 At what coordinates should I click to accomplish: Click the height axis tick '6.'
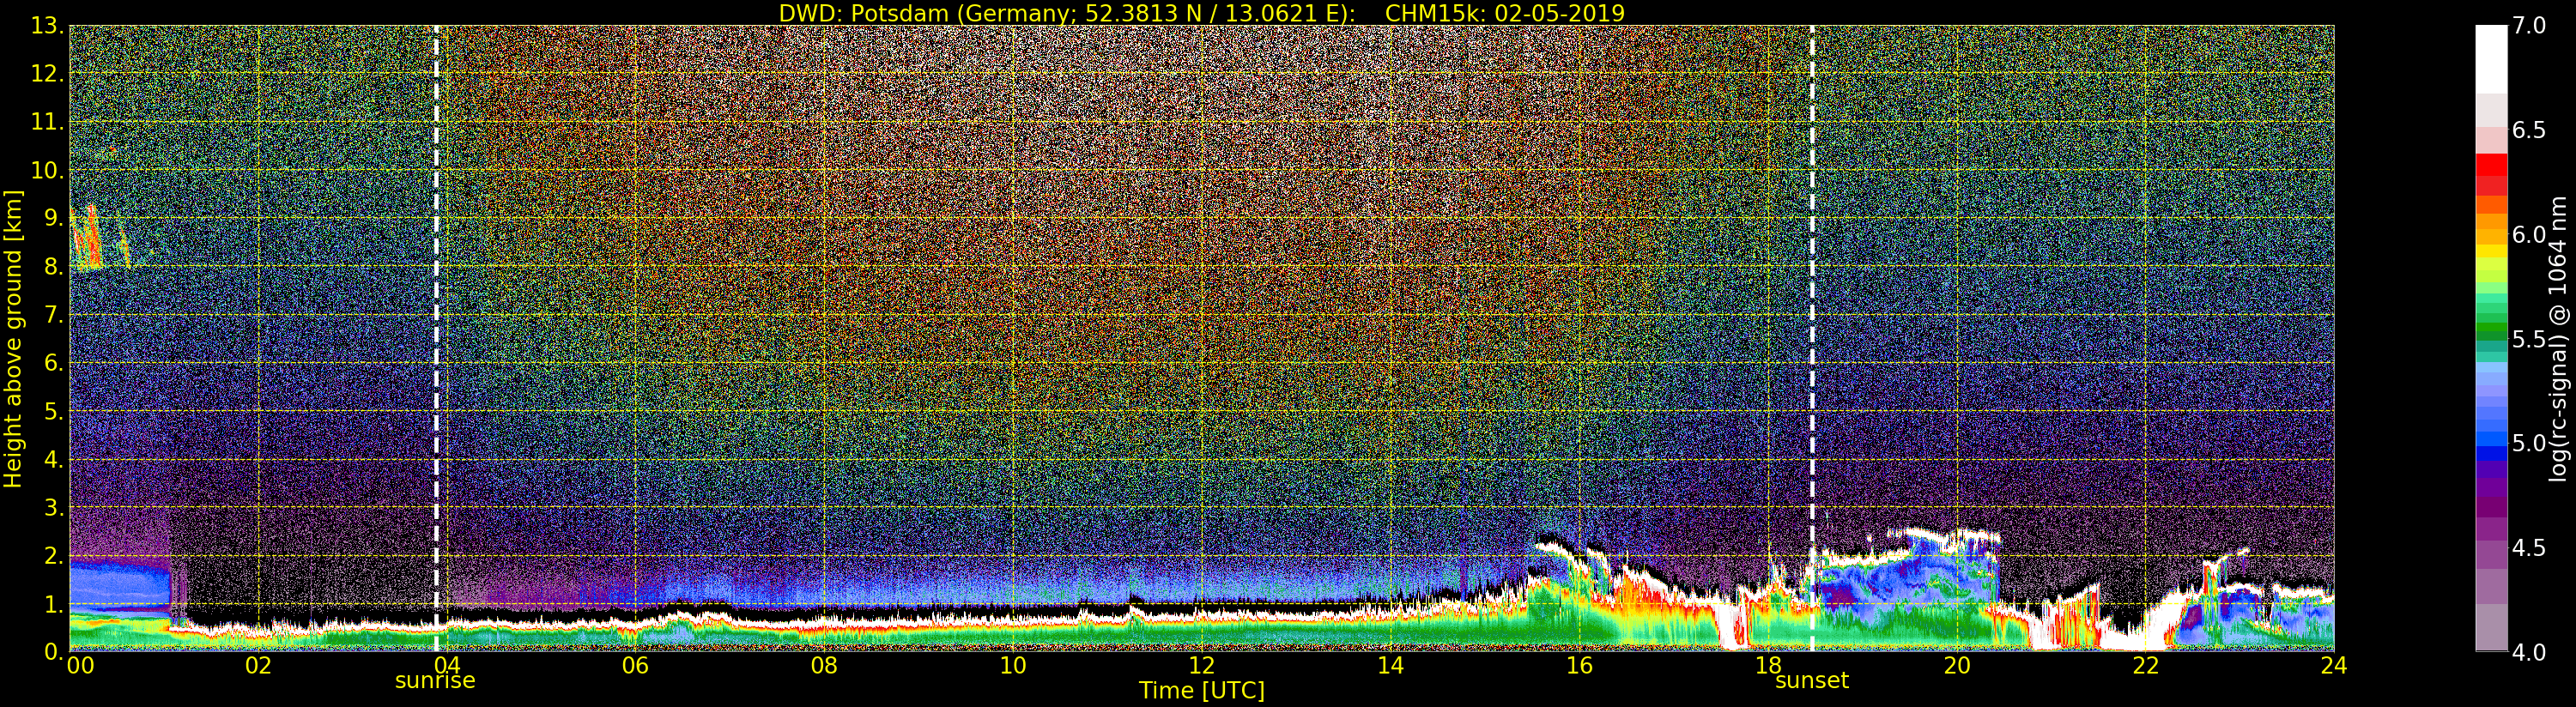[x=53, y=363]
